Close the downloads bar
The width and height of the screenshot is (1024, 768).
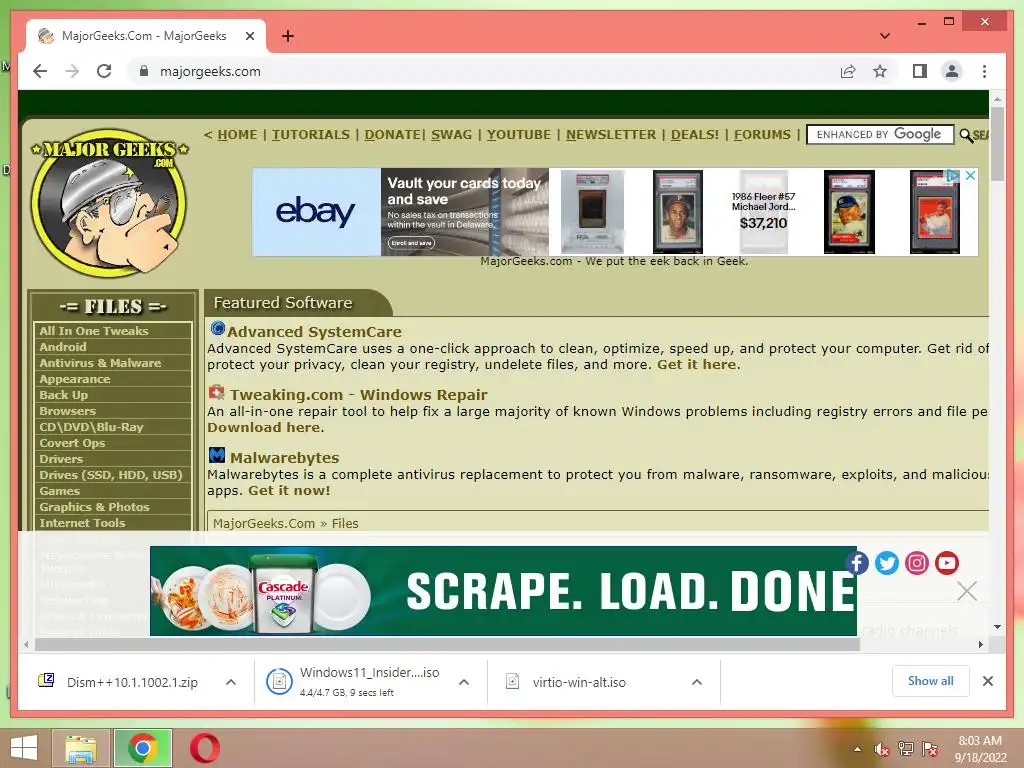[988, 681]
